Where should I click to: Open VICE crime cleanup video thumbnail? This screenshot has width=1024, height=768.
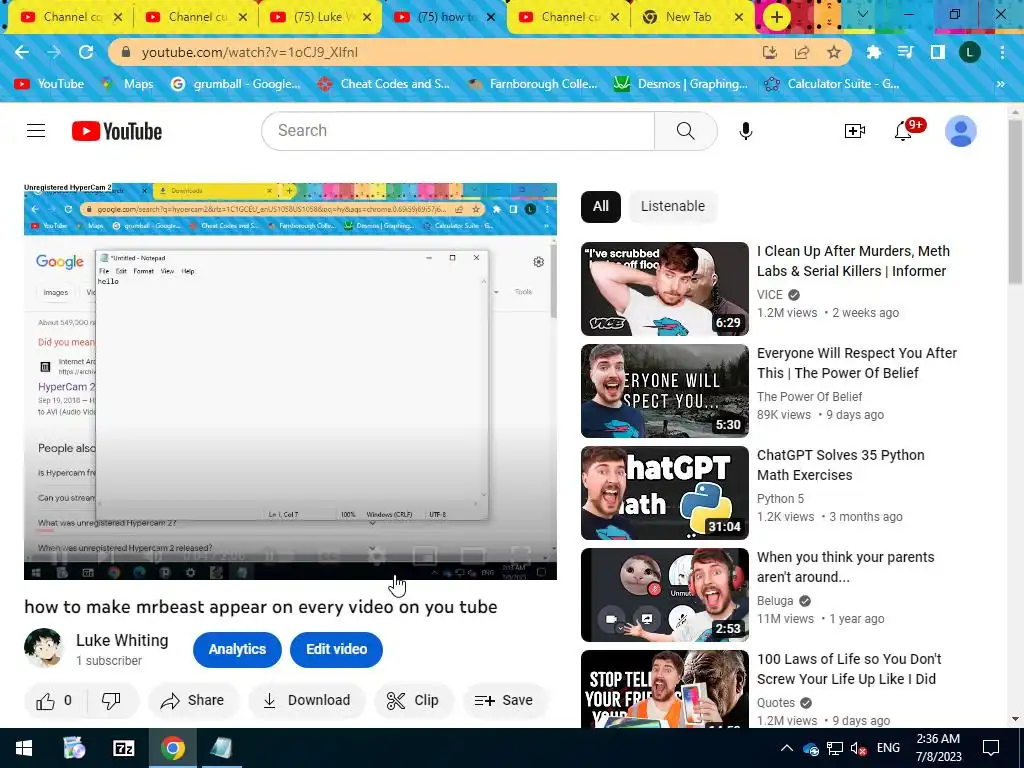665,289
